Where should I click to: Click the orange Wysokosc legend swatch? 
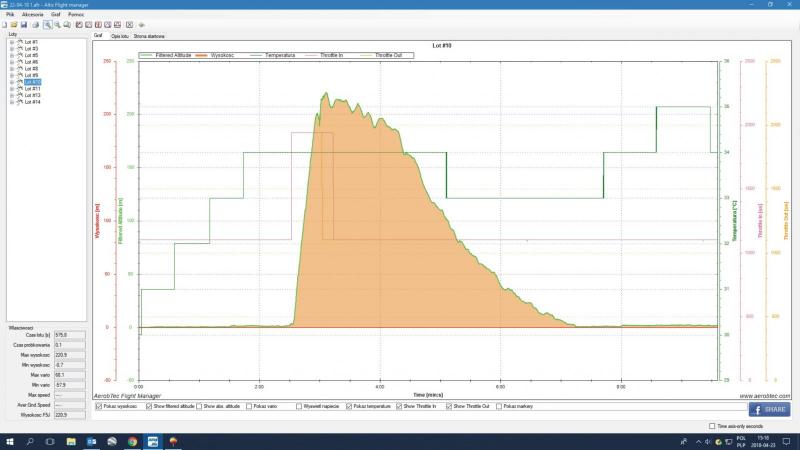click(200, 55)
